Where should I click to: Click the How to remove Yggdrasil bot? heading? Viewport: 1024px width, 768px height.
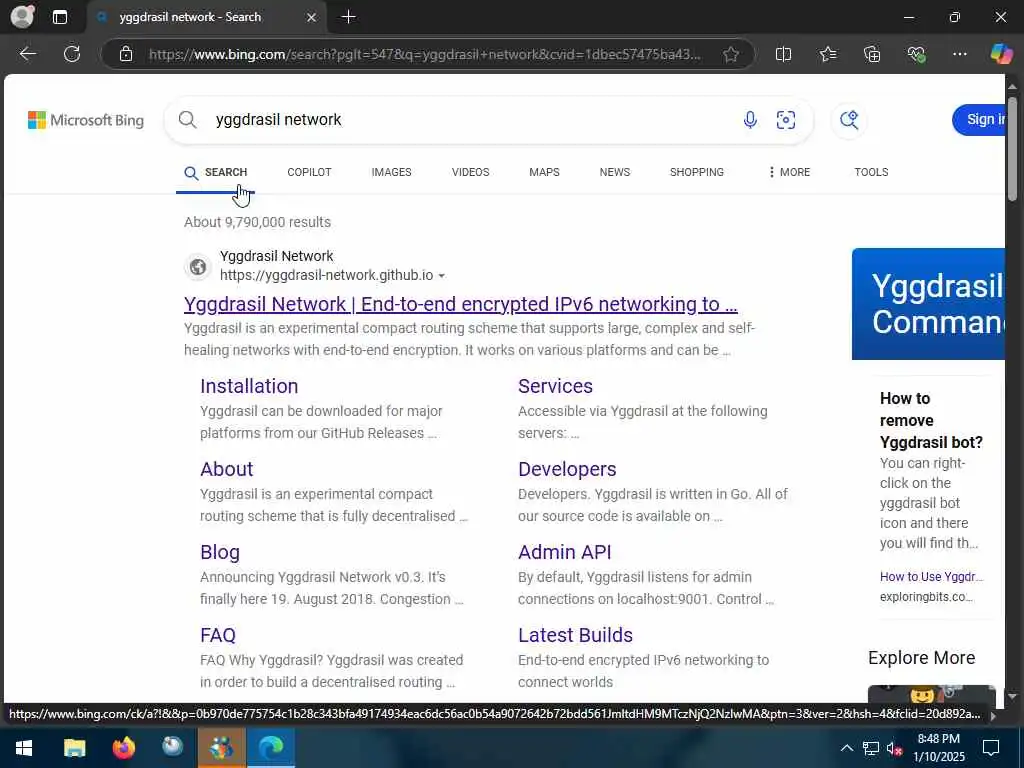point(931,420)
